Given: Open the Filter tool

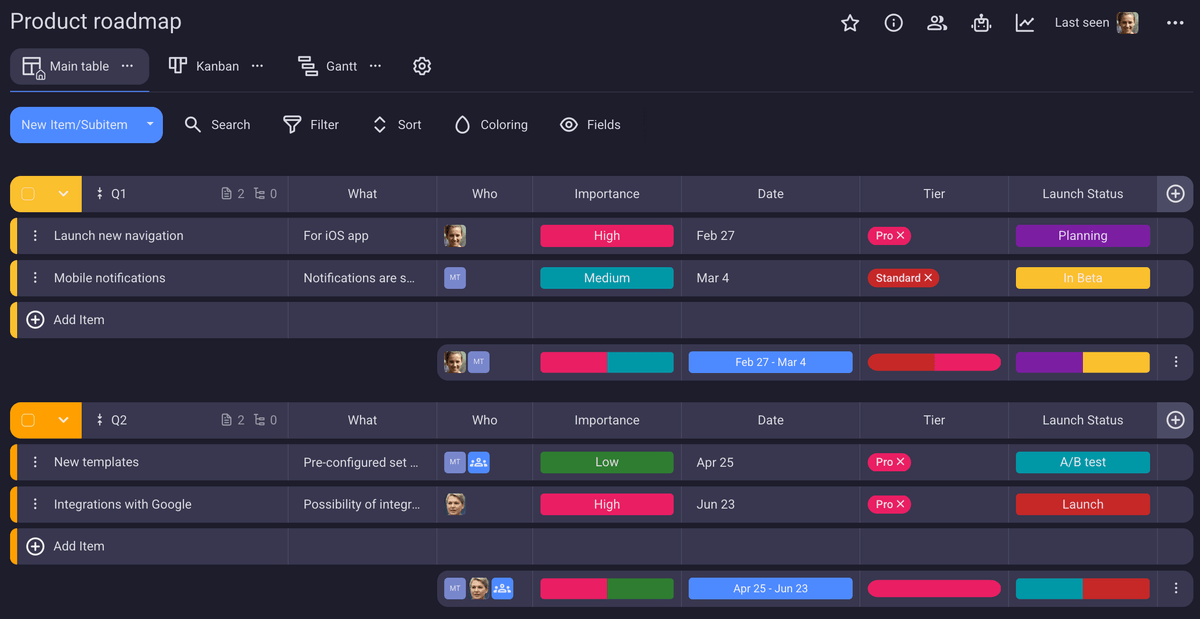Looking at the screenshot, I should 311,124.
